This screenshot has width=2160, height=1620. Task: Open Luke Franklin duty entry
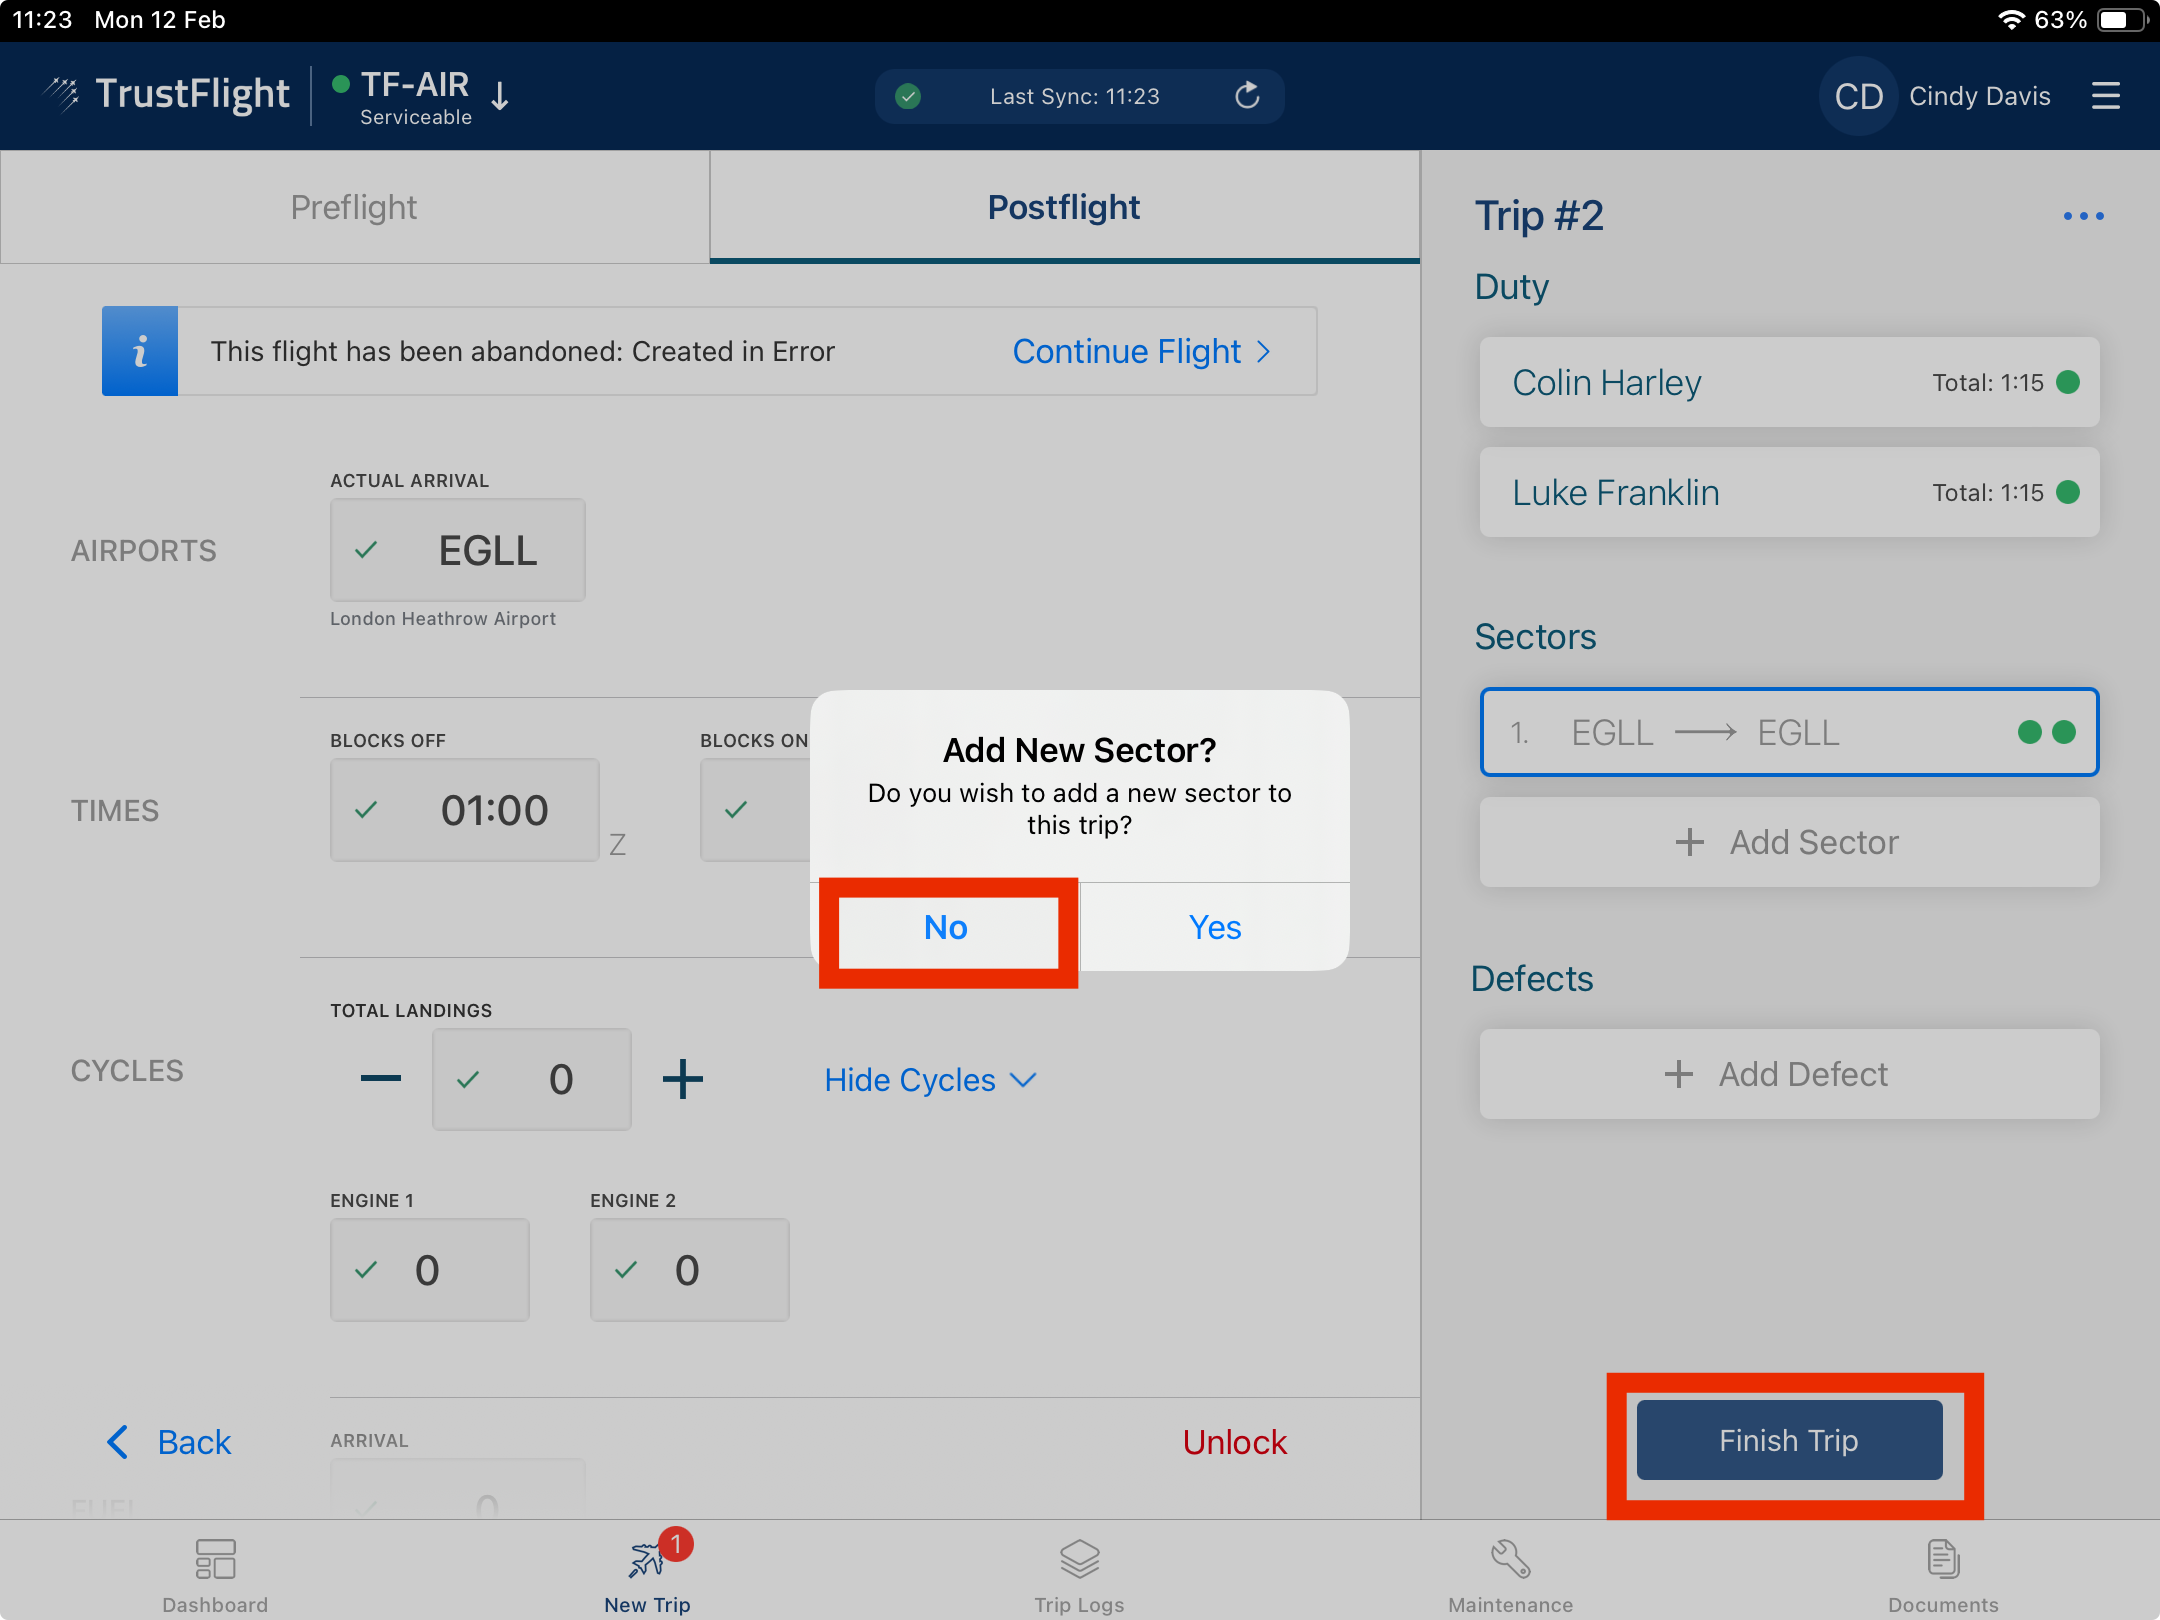click(1789, 492)
